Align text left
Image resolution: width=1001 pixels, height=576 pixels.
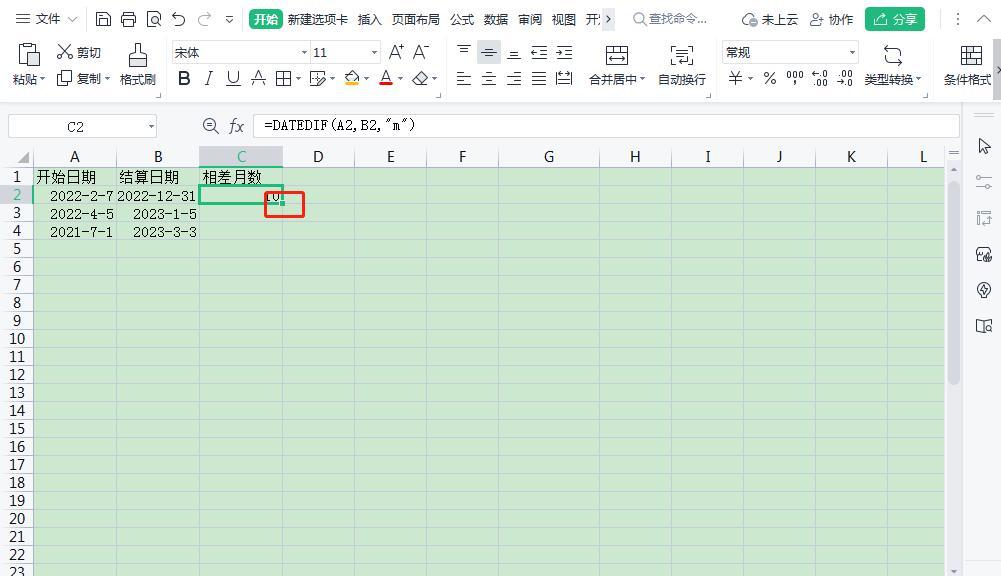tap(464, 79)
